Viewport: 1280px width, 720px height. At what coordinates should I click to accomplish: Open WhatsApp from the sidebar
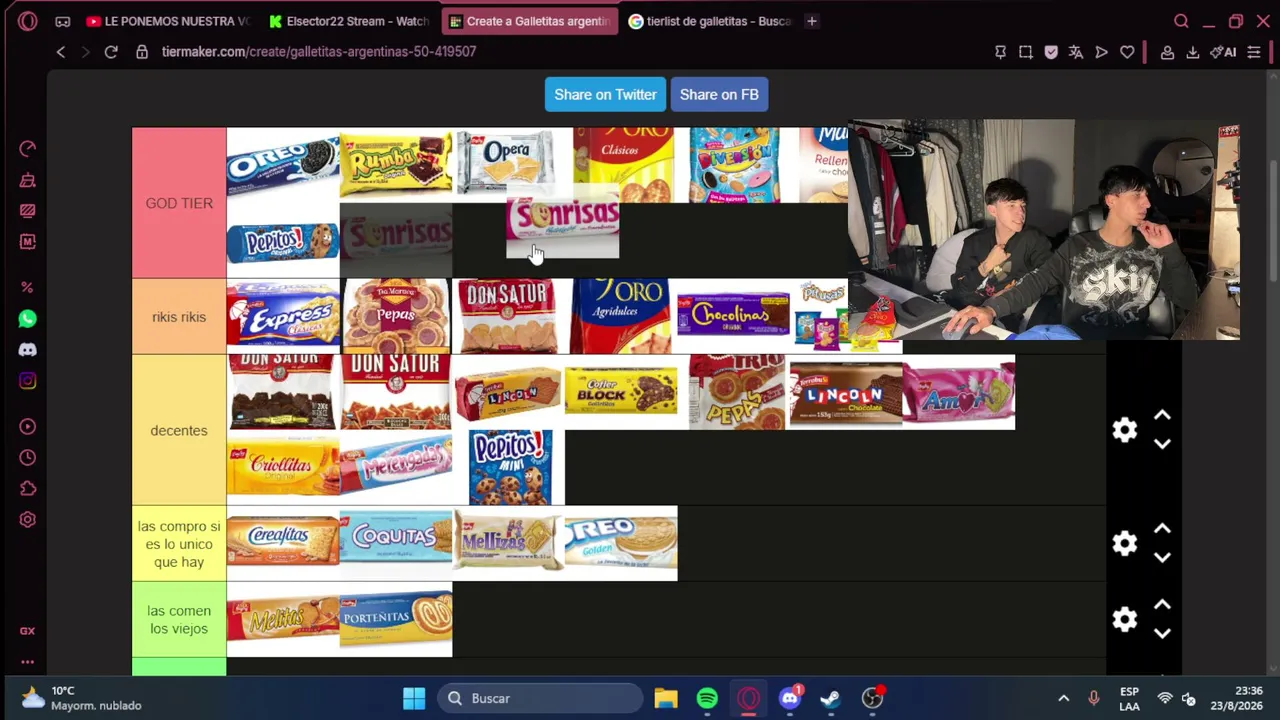[x=27, y=319]
